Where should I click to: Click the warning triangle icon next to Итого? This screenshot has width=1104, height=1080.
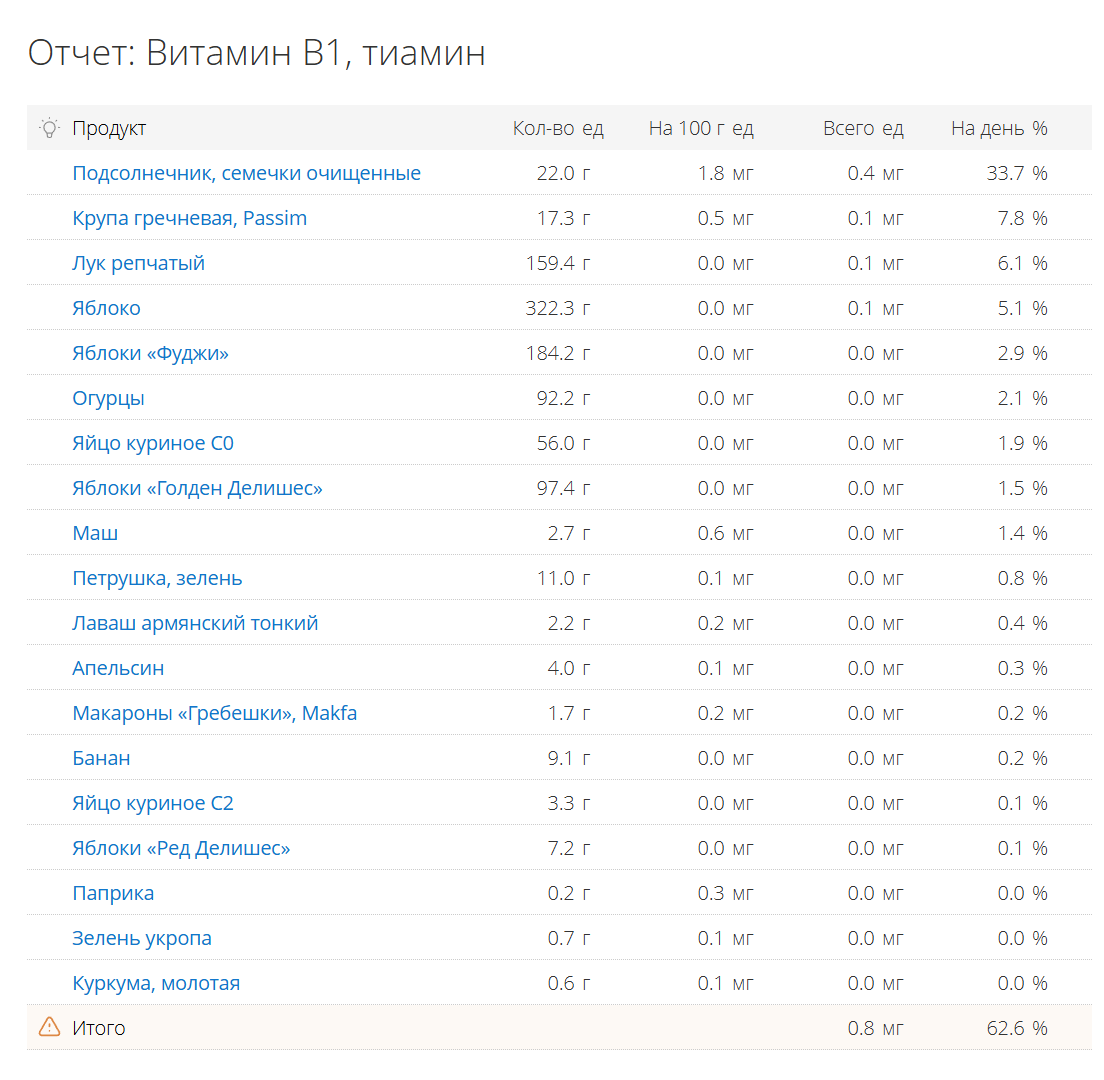49,1027
